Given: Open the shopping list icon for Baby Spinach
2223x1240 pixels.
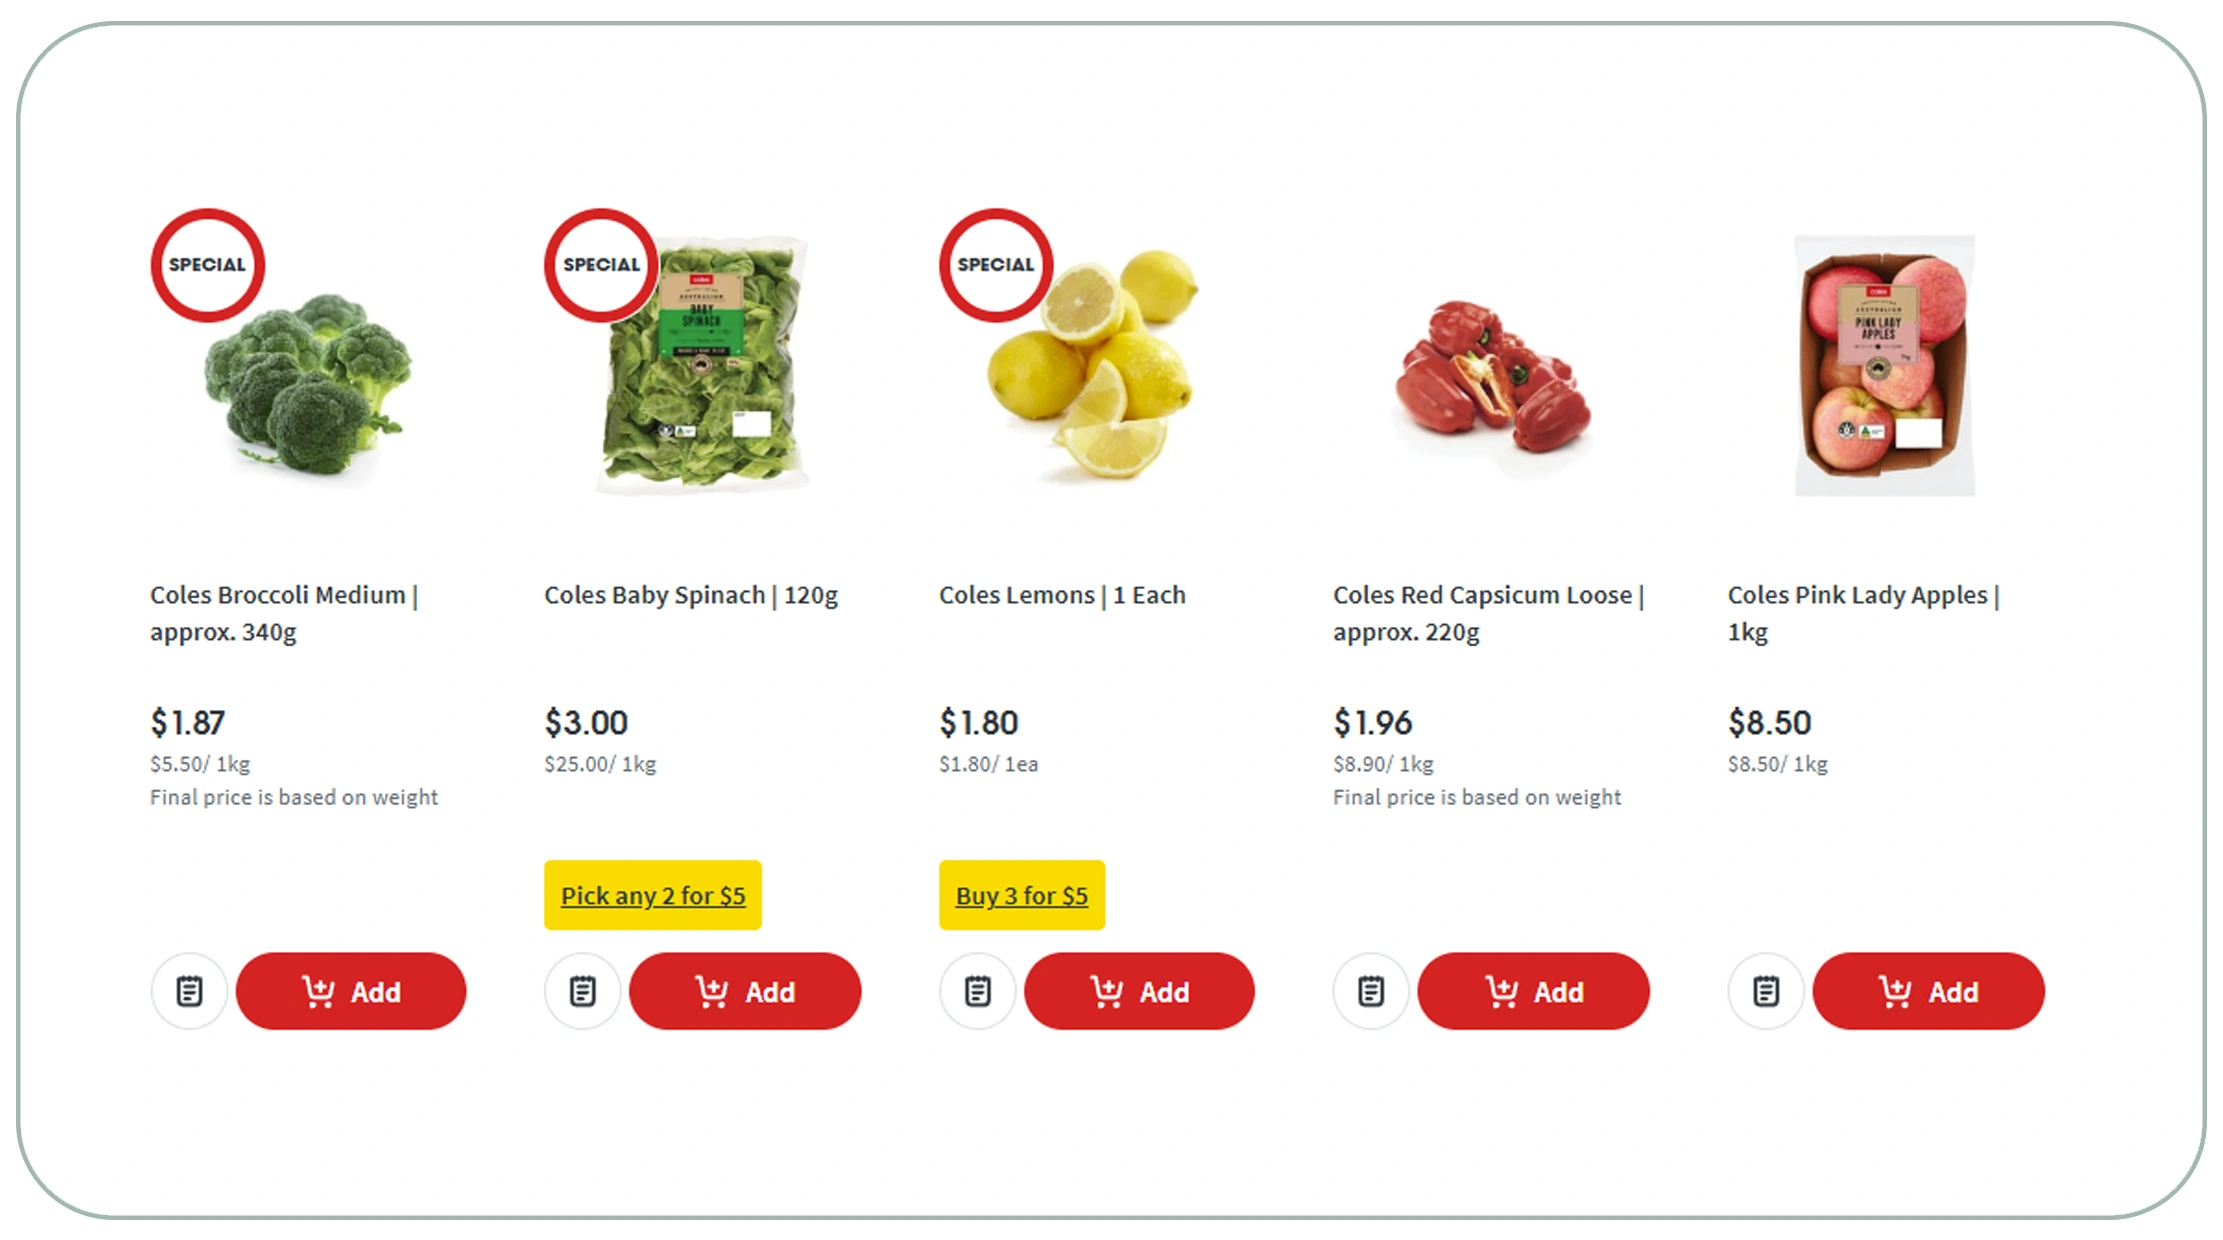Looking at the screenshot, I should tap(583, 991).
